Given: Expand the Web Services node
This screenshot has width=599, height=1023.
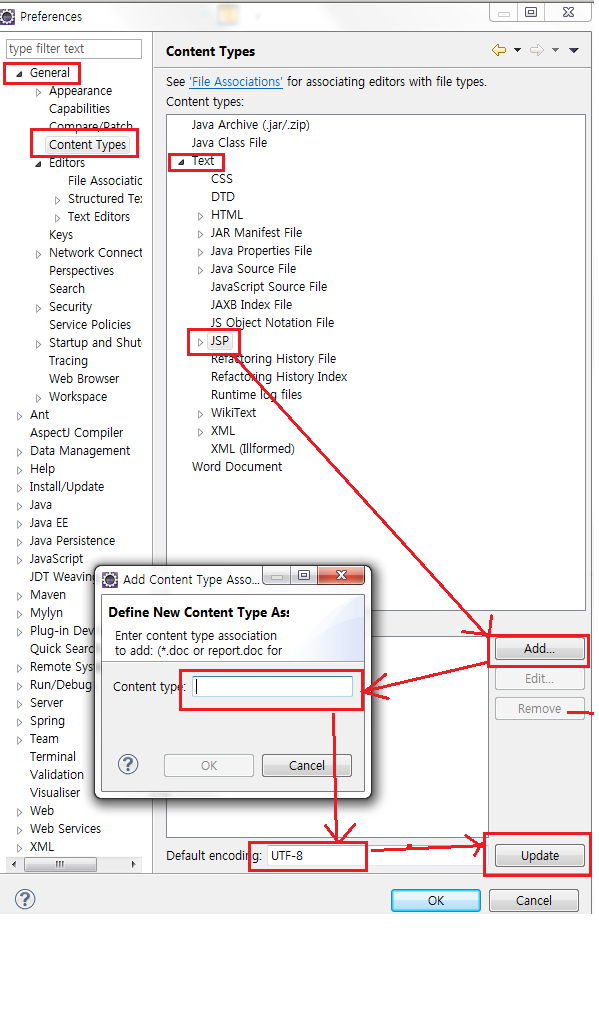Looking at the screenshot, I should [20, 830].
